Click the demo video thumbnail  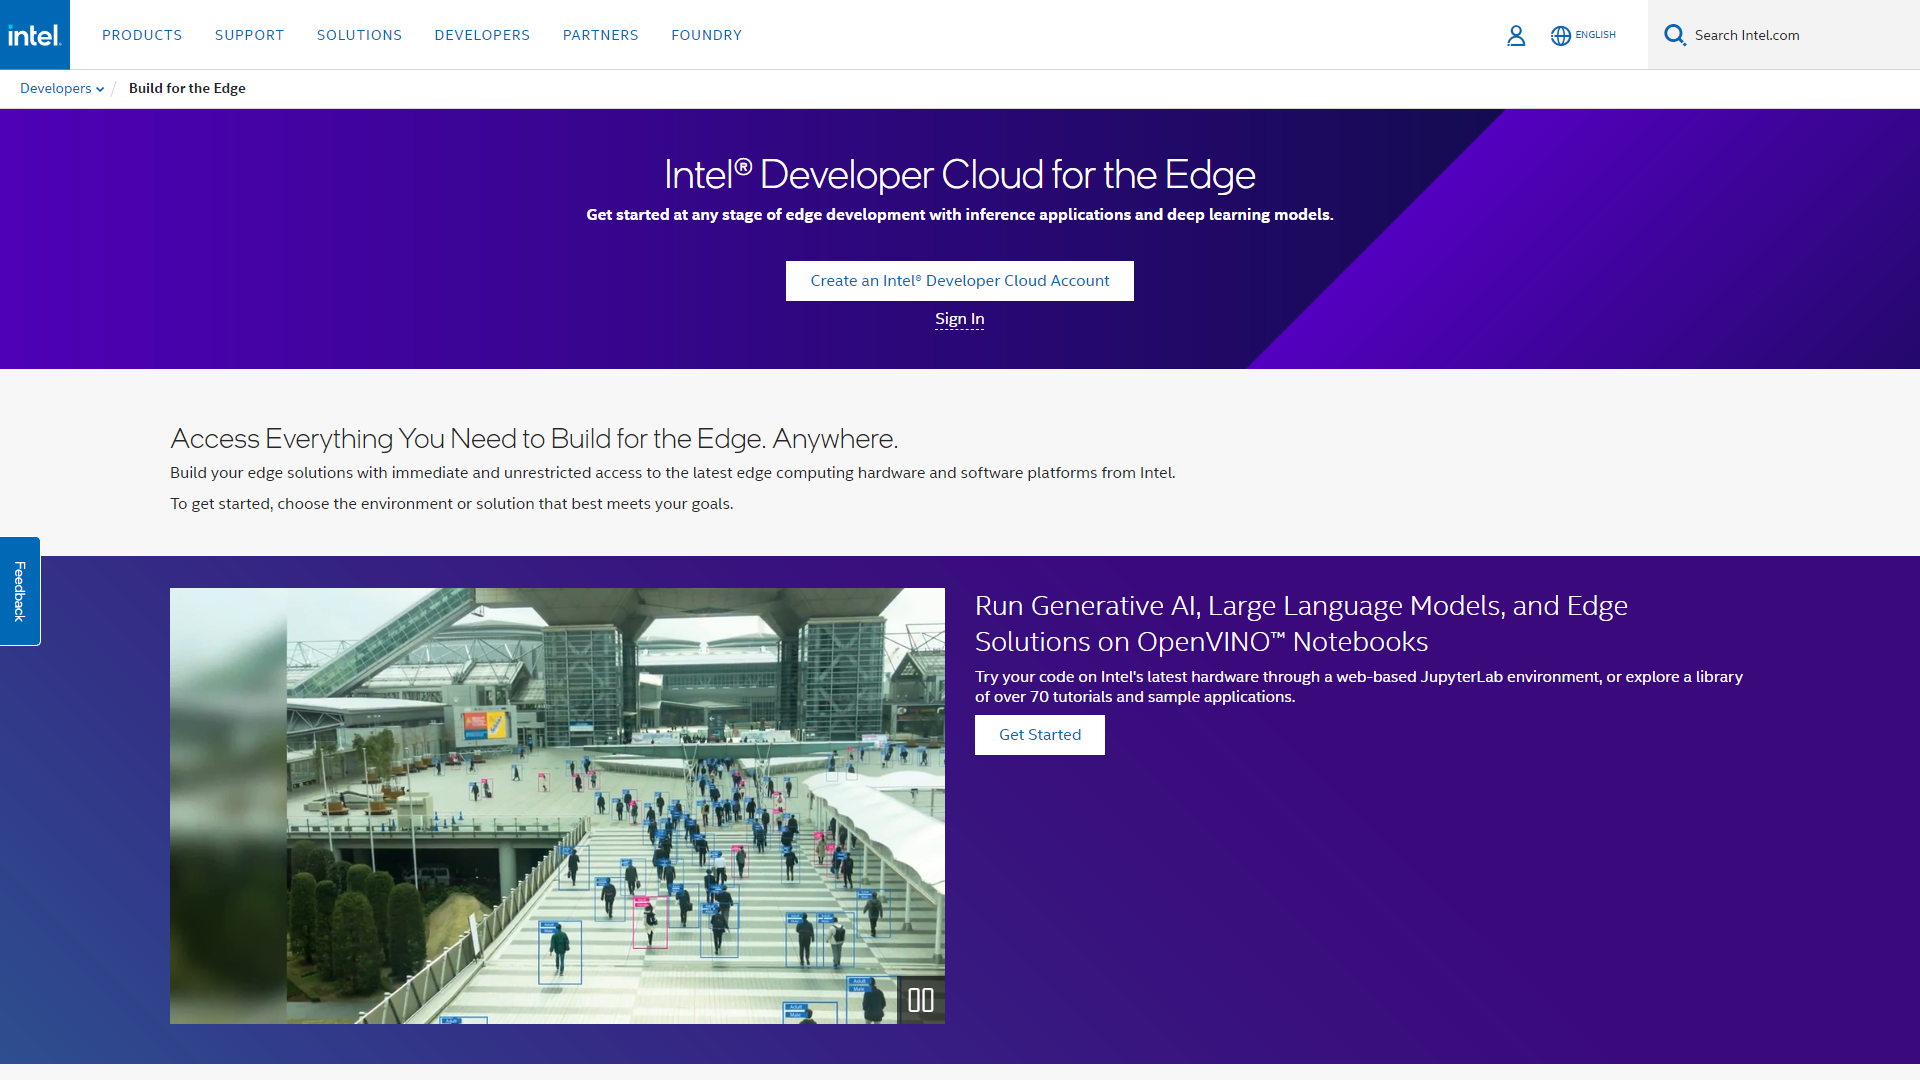[x=557, y=806]
